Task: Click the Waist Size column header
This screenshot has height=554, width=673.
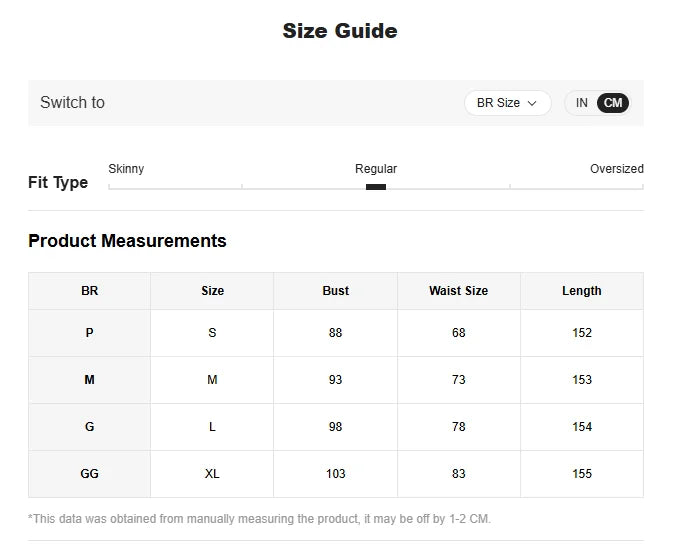Action: [x=459, y=291]
